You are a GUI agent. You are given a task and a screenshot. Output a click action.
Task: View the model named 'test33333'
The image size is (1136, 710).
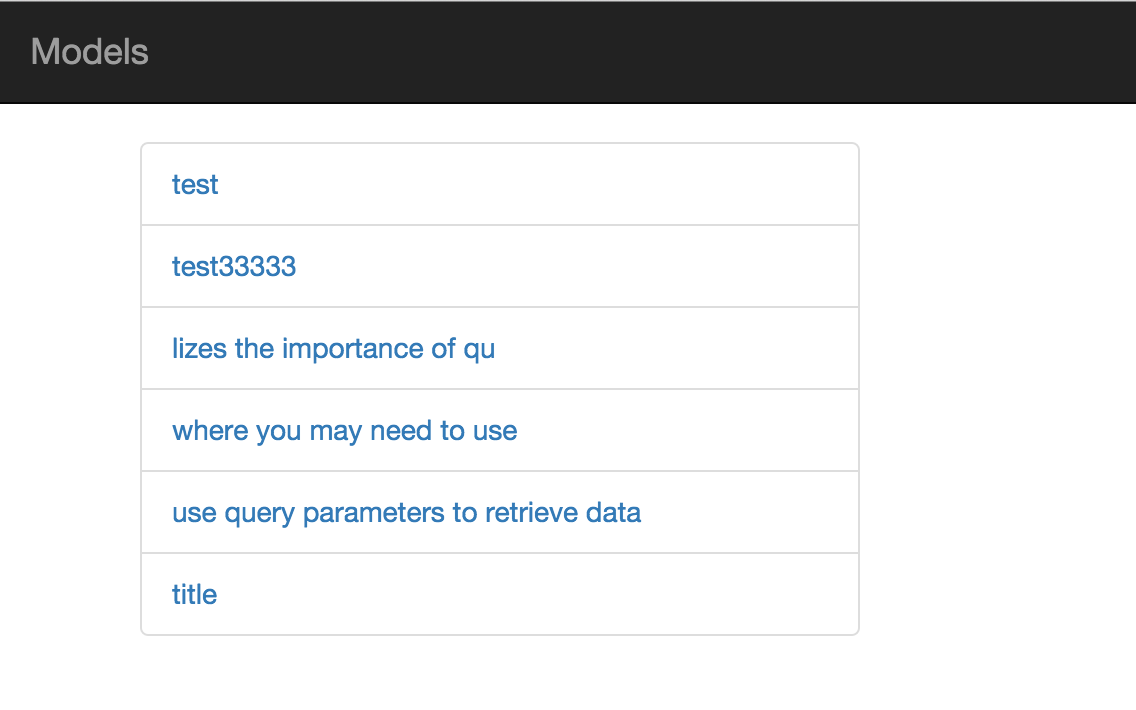(234, 267)
